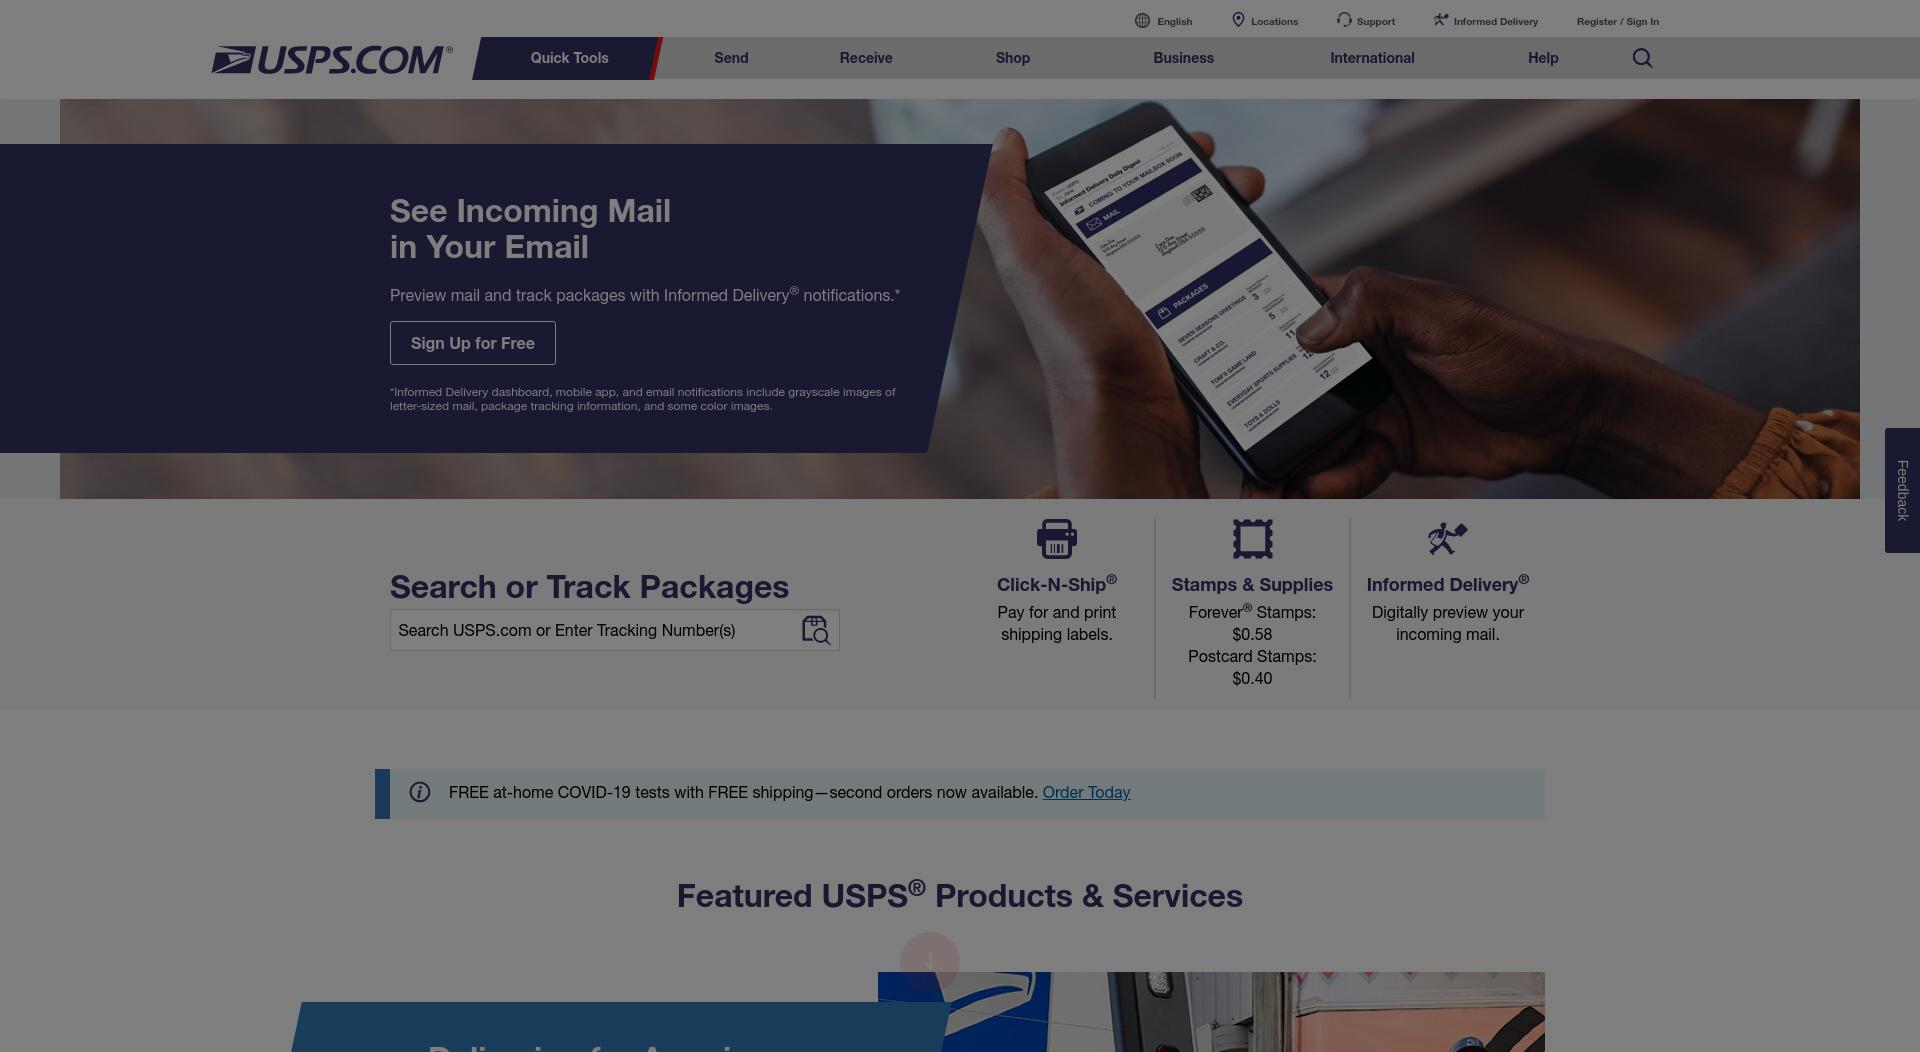This screenshot has height=1052, width=1920.
Task: Click the 'Featured USPS Products & Services' heading
Action: pos(960,895)
